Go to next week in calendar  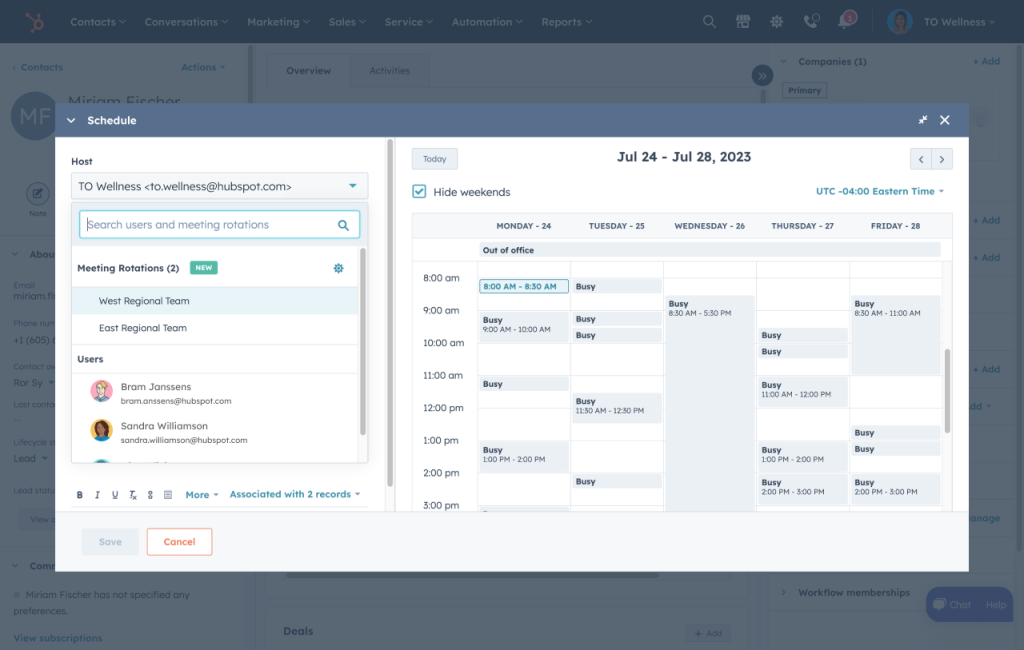[x=941, y=159]
